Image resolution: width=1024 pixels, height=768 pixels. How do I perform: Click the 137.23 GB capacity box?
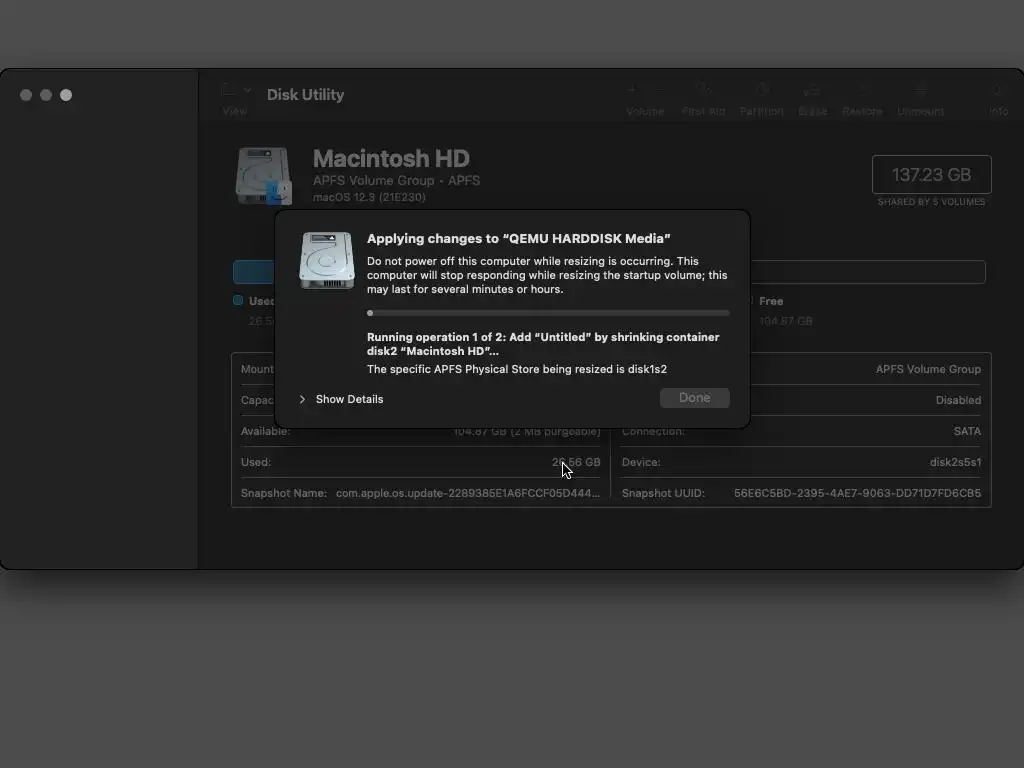tap(931, 174)
